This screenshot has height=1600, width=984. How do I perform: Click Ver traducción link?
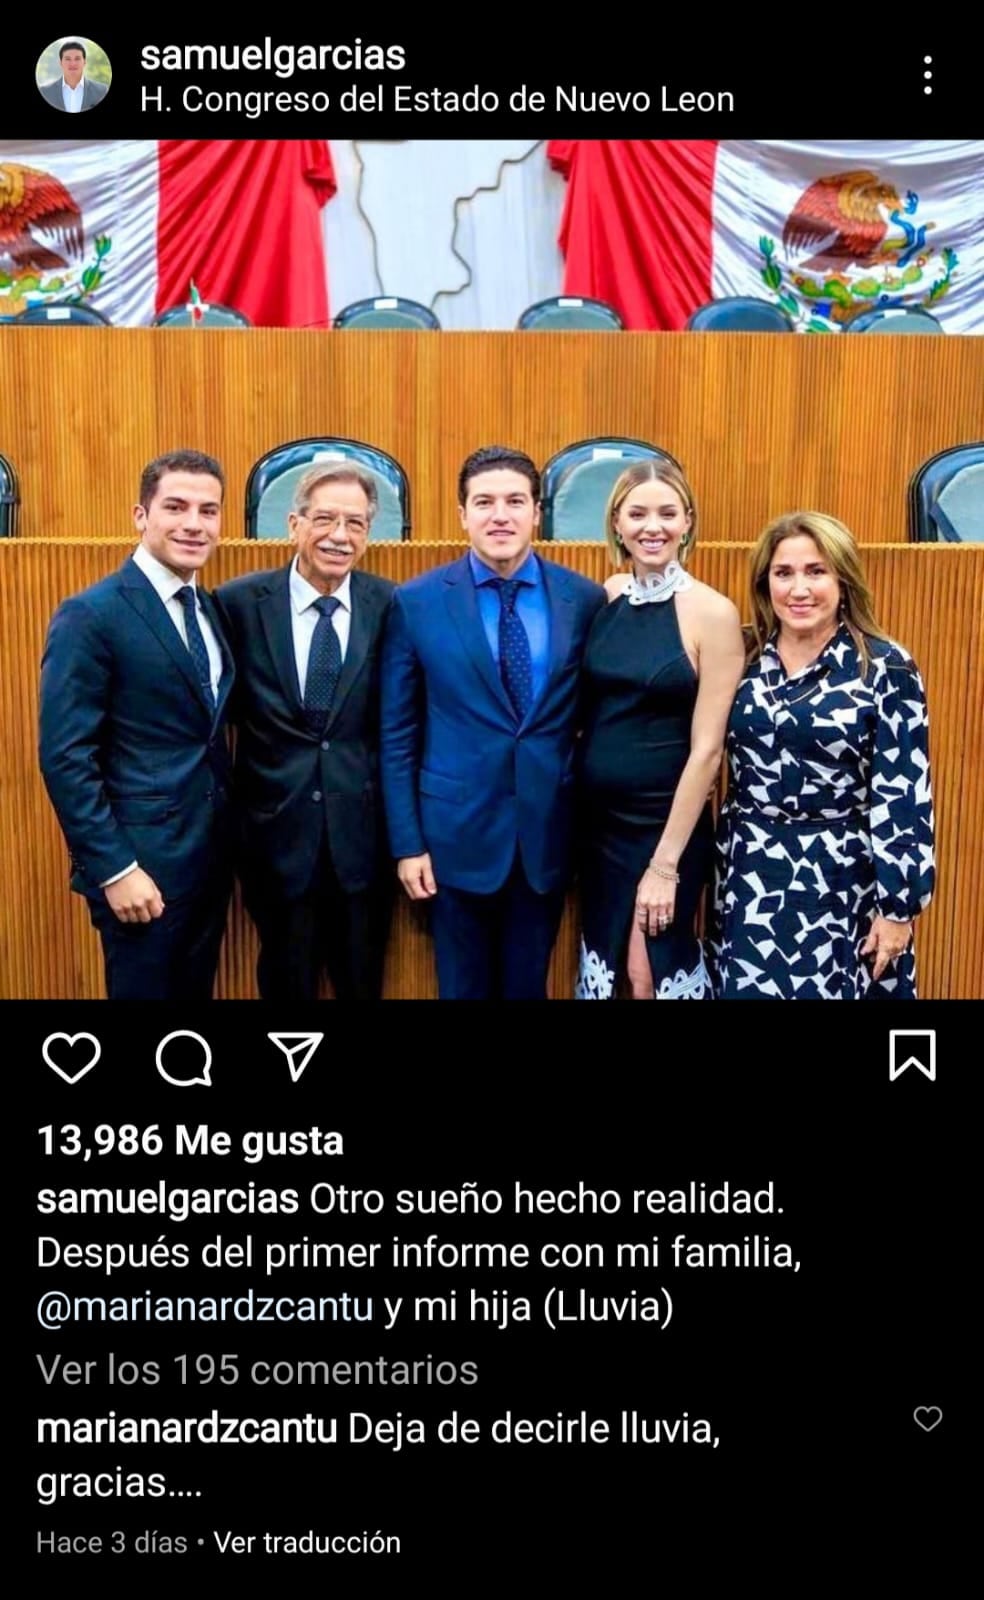point(307,1542)
